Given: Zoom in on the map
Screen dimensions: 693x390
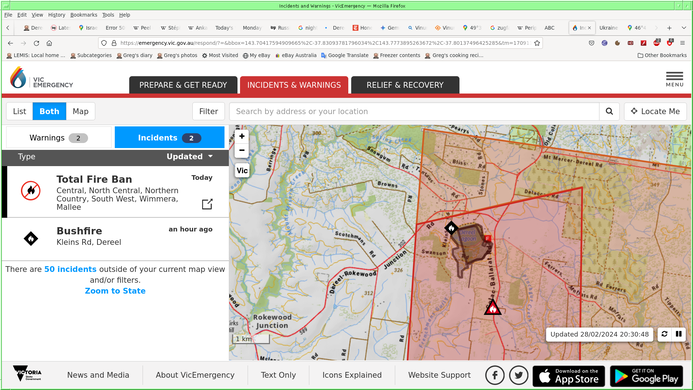Looking at the screenshot, I should click(242, 136).
